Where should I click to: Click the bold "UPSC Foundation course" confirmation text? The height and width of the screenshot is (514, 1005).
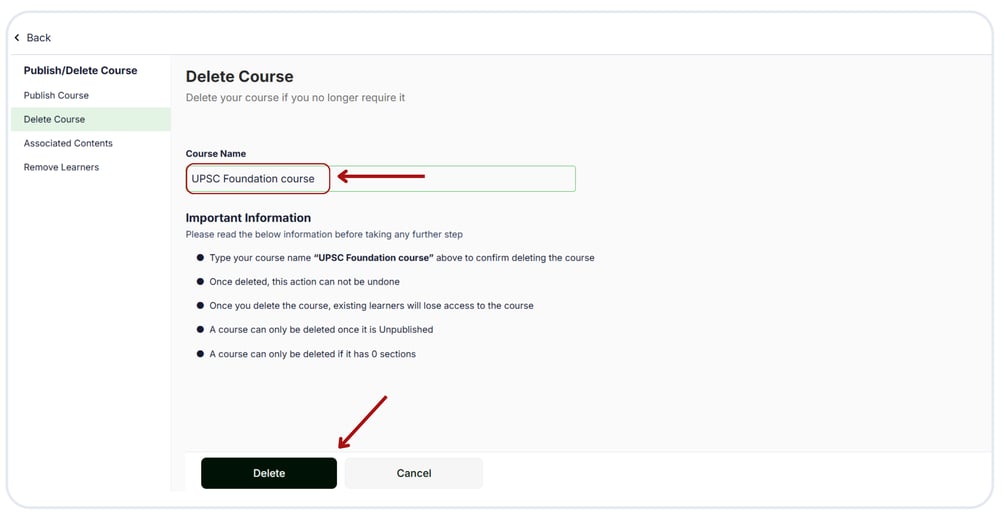tap(374, 258)
